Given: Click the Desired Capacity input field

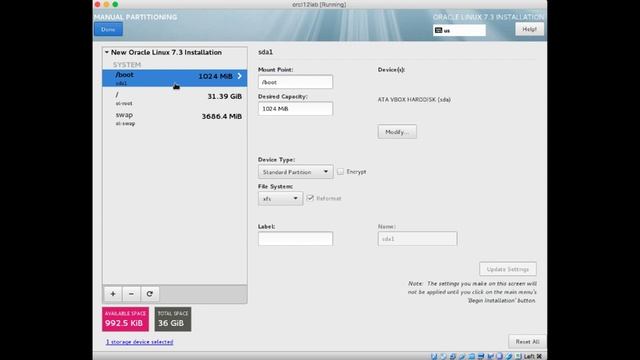Looking at the screenshot, I should coord(296,109).
